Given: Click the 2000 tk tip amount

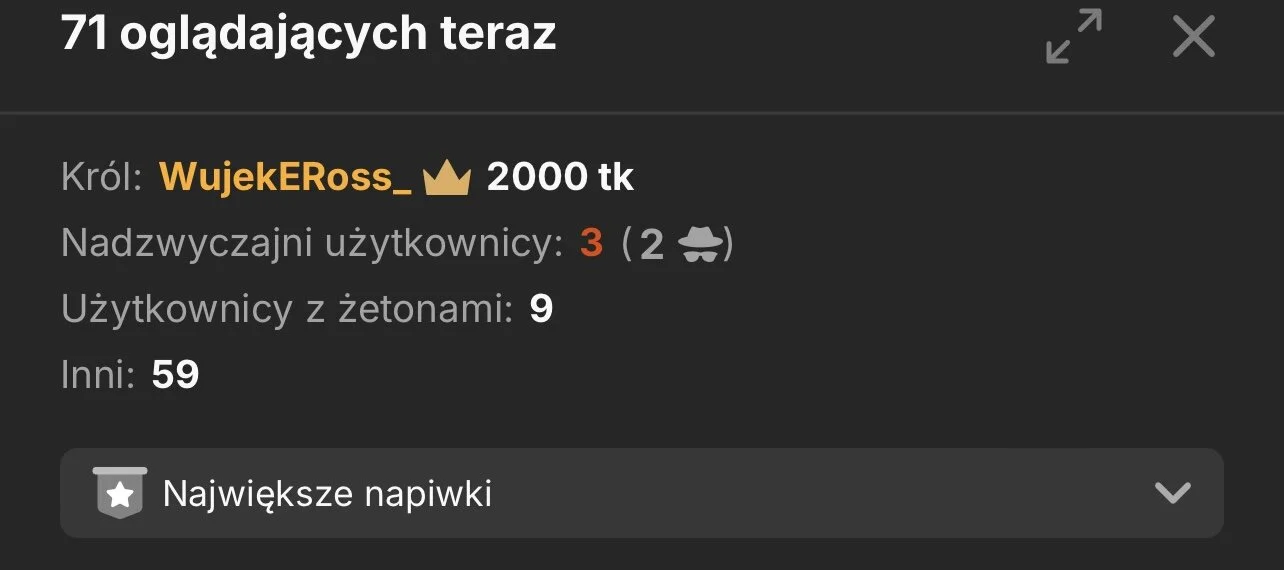Looking at the screenshot, I should [x=560, y=178].
